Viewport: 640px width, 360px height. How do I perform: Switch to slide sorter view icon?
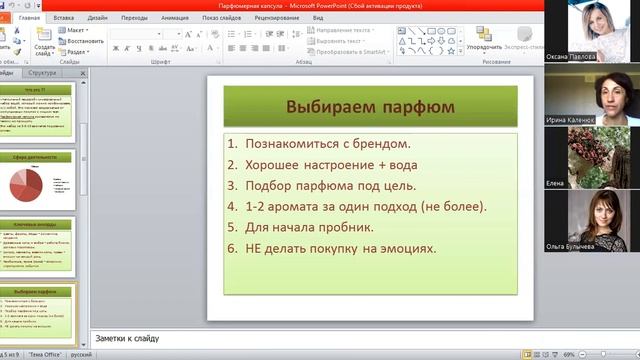pos(537,355)
